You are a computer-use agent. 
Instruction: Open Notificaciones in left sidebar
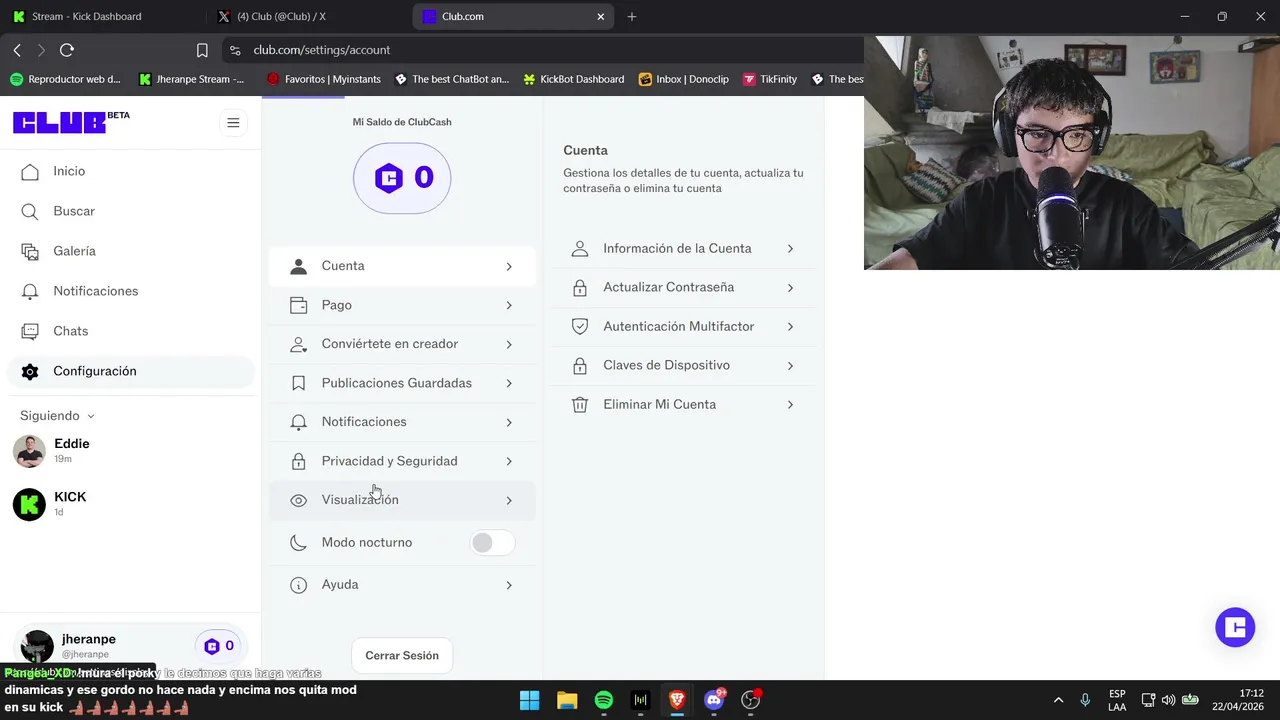point(131,291)
